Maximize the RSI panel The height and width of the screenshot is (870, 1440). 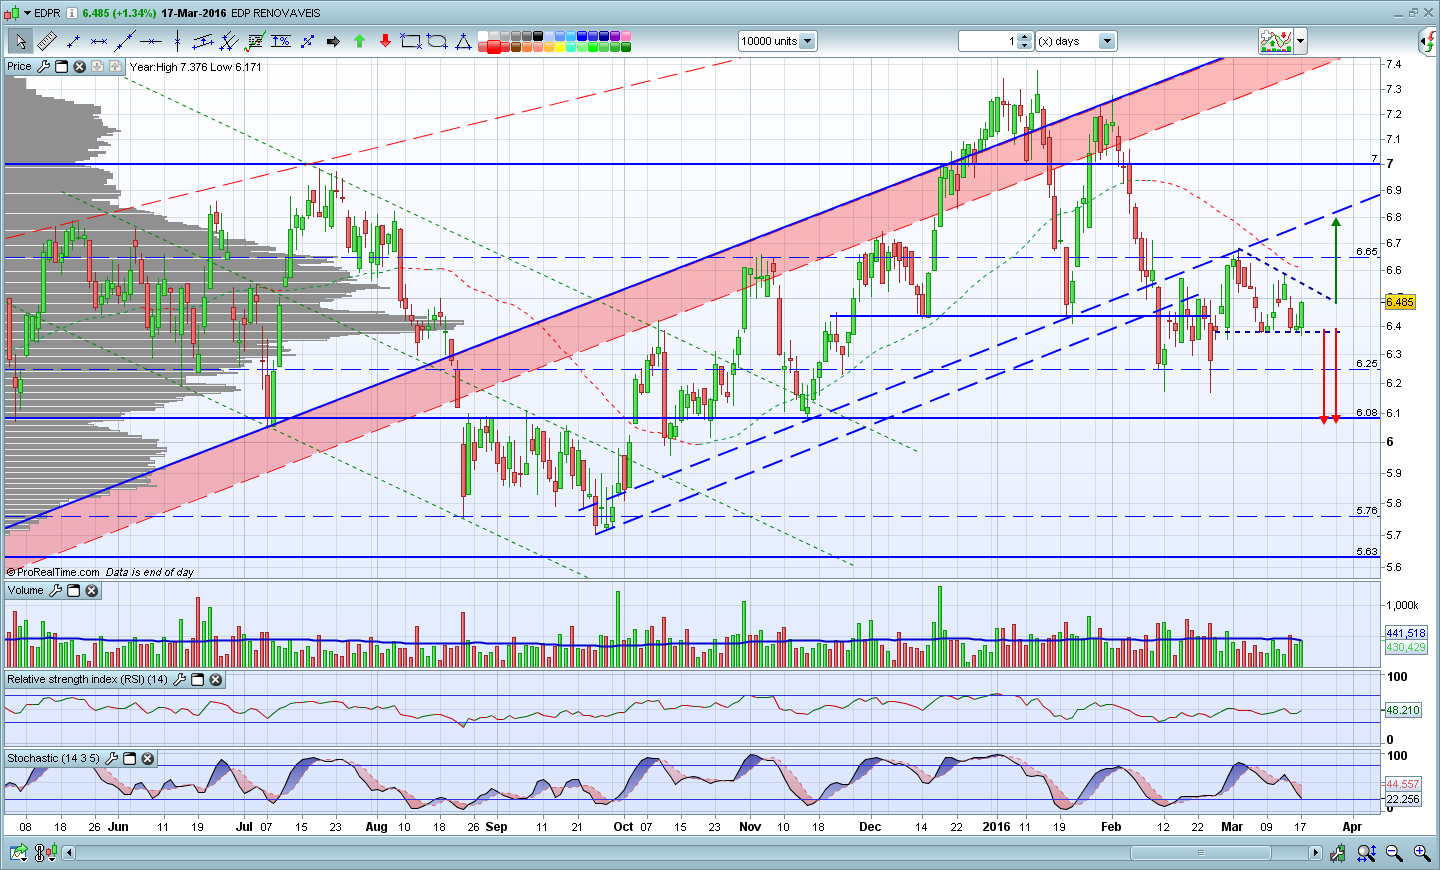click(x=198, y=680)
